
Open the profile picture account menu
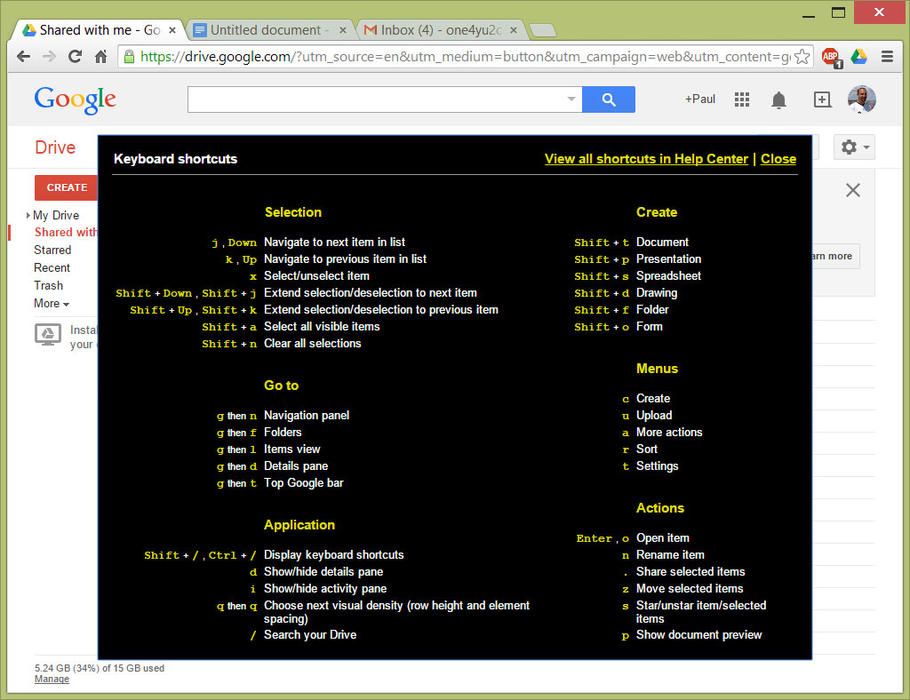tap(861, 98)
